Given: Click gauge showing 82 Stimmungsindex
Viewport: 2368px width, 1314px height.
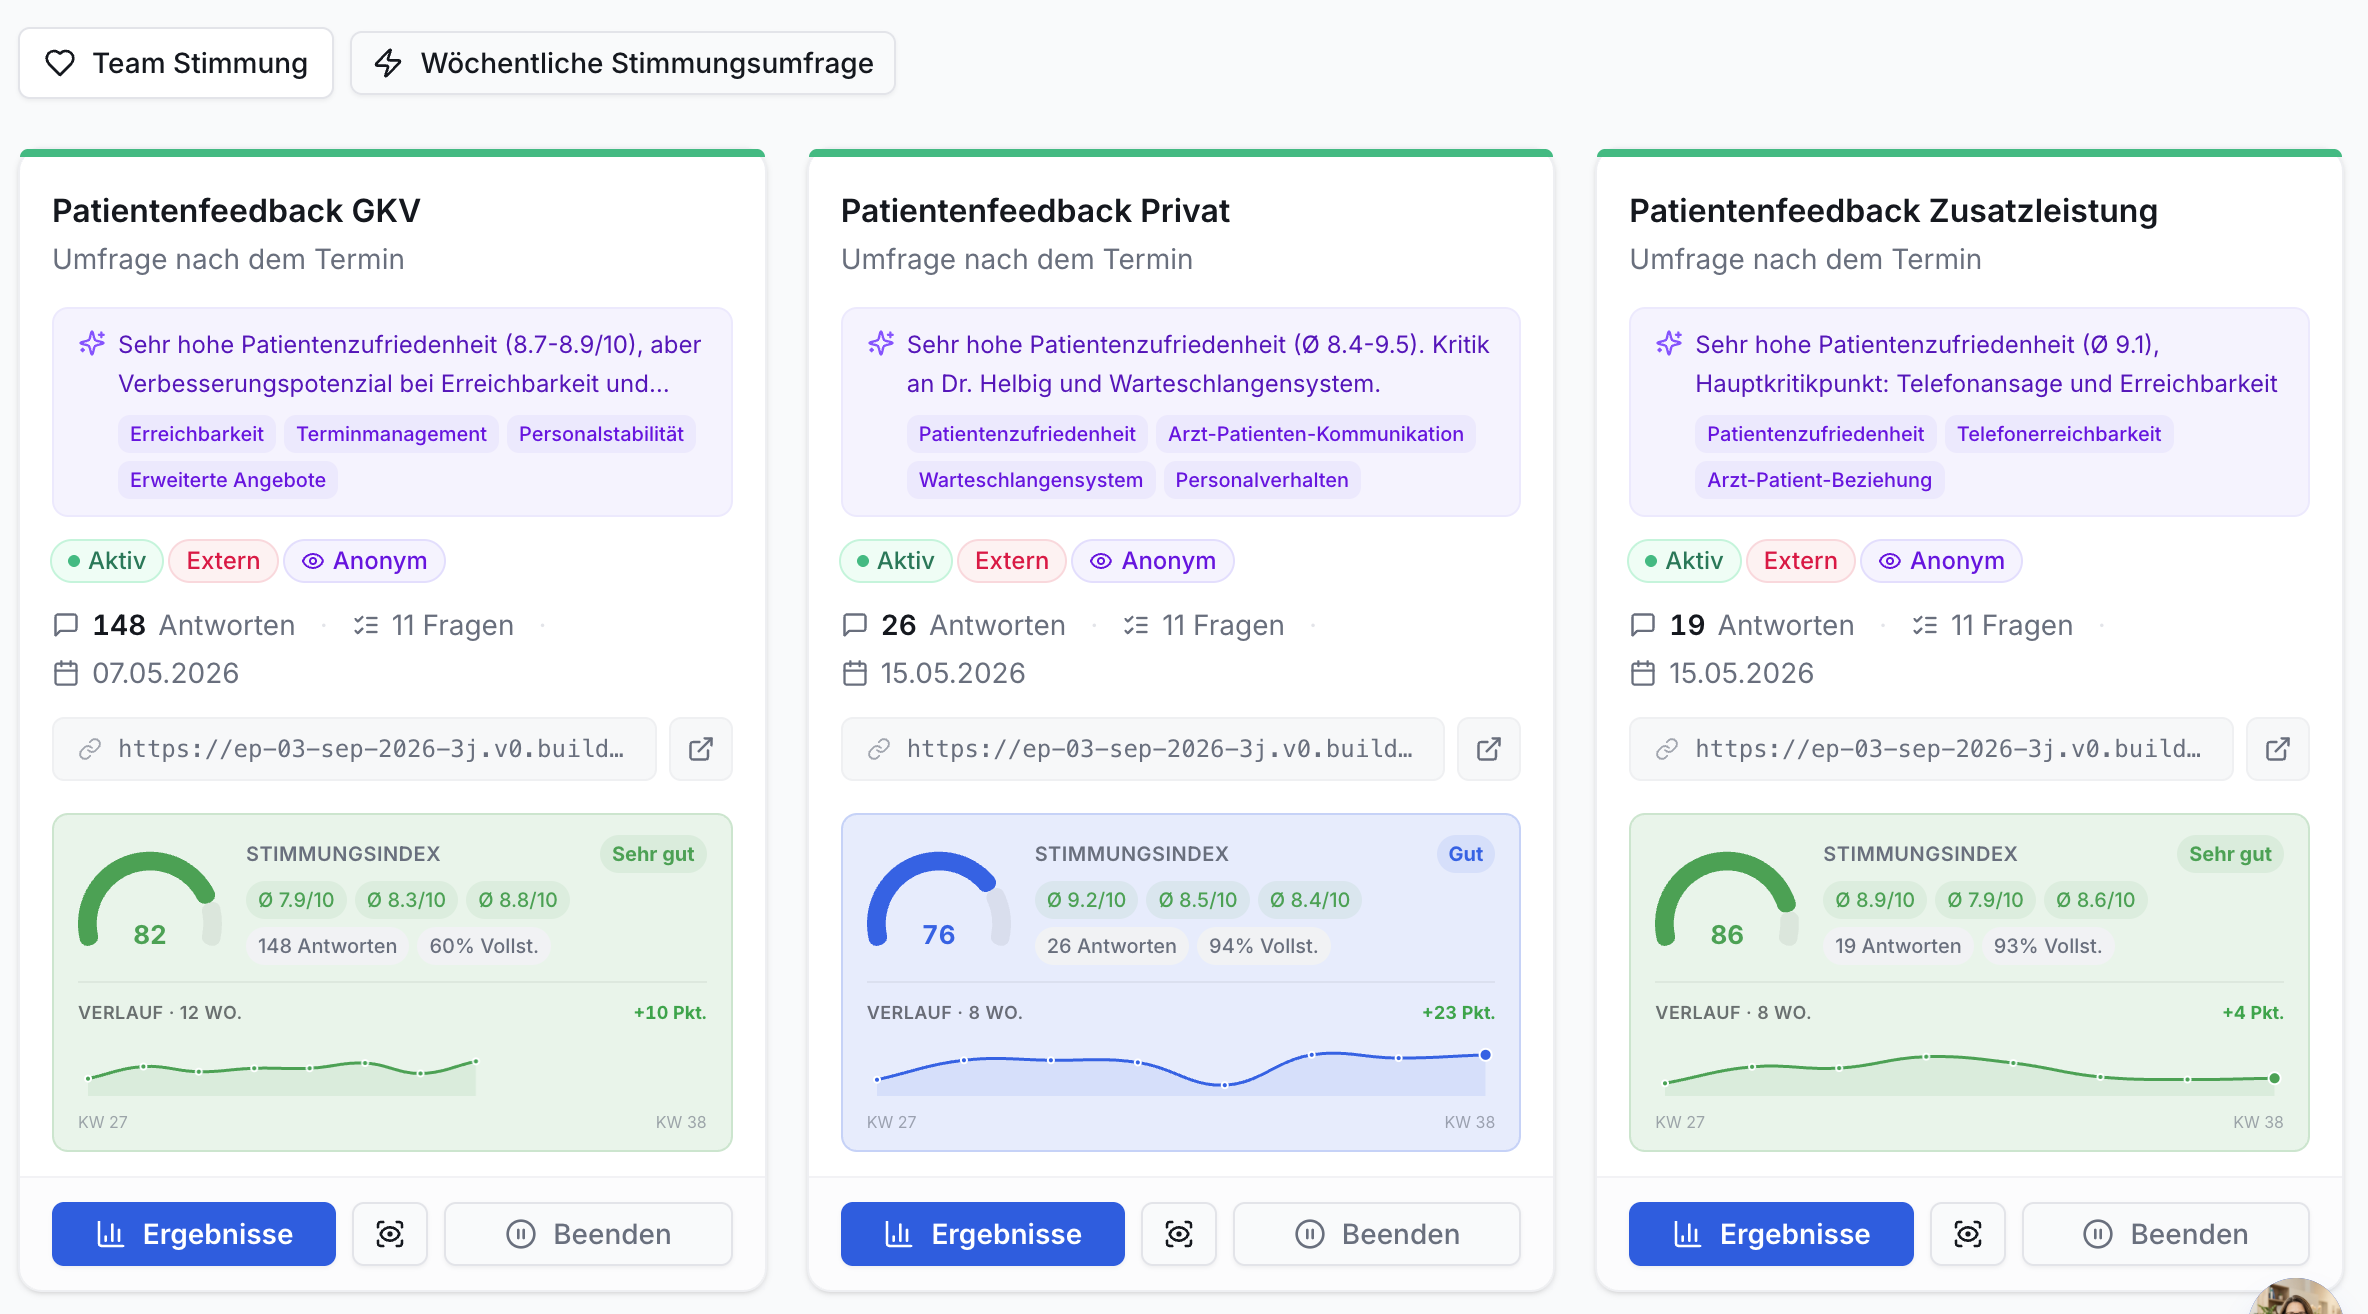Looking at the screenshot, I should tap(150, 900).
